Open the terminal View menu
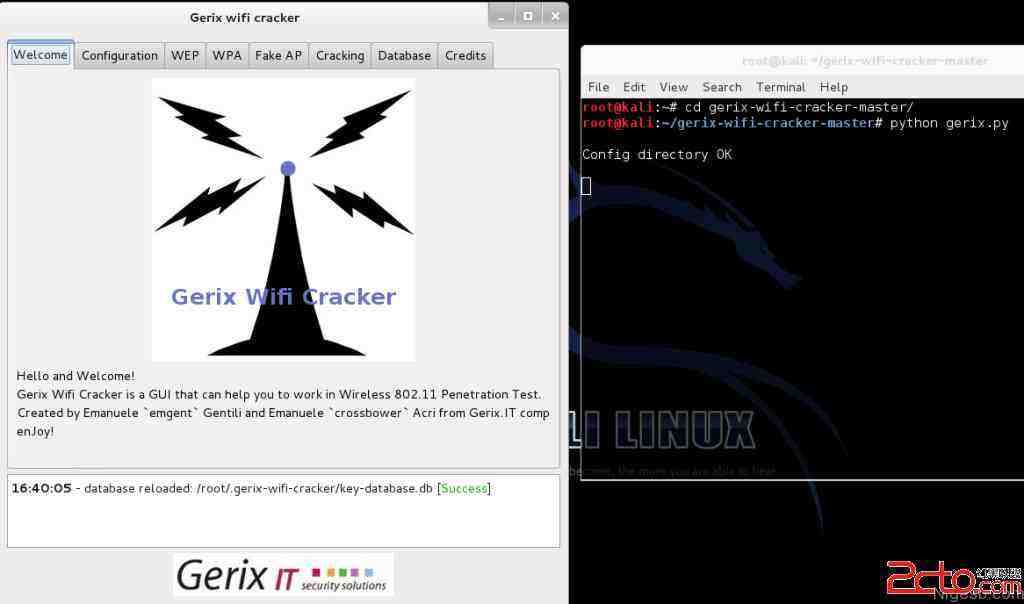 tap(673, 87)
